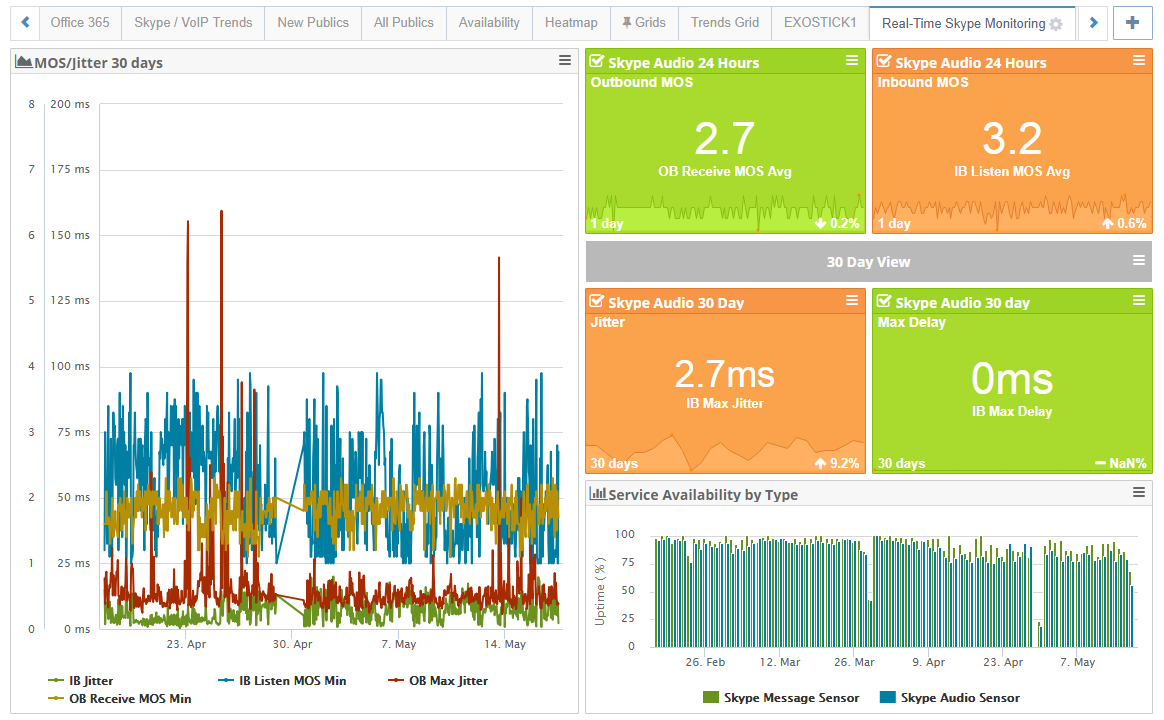Click the '30 days' label on the Max Delay card
Viewport: 1164px width, 720px height.
(x=901, y=463)
